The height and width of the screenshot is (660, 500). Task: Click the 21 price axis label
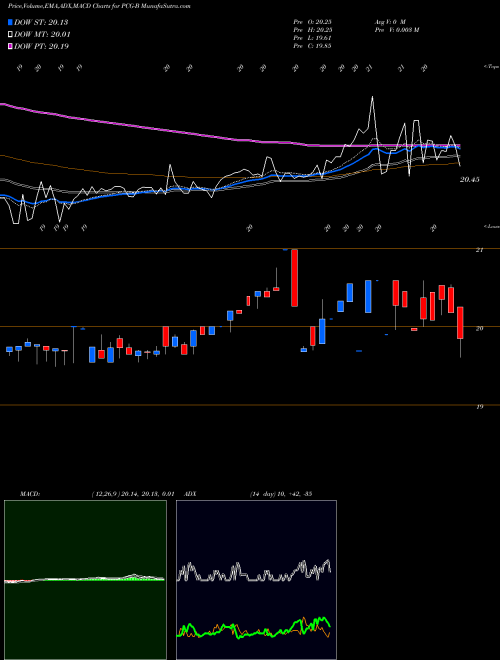pyautogui.click(x=479, y=250)
